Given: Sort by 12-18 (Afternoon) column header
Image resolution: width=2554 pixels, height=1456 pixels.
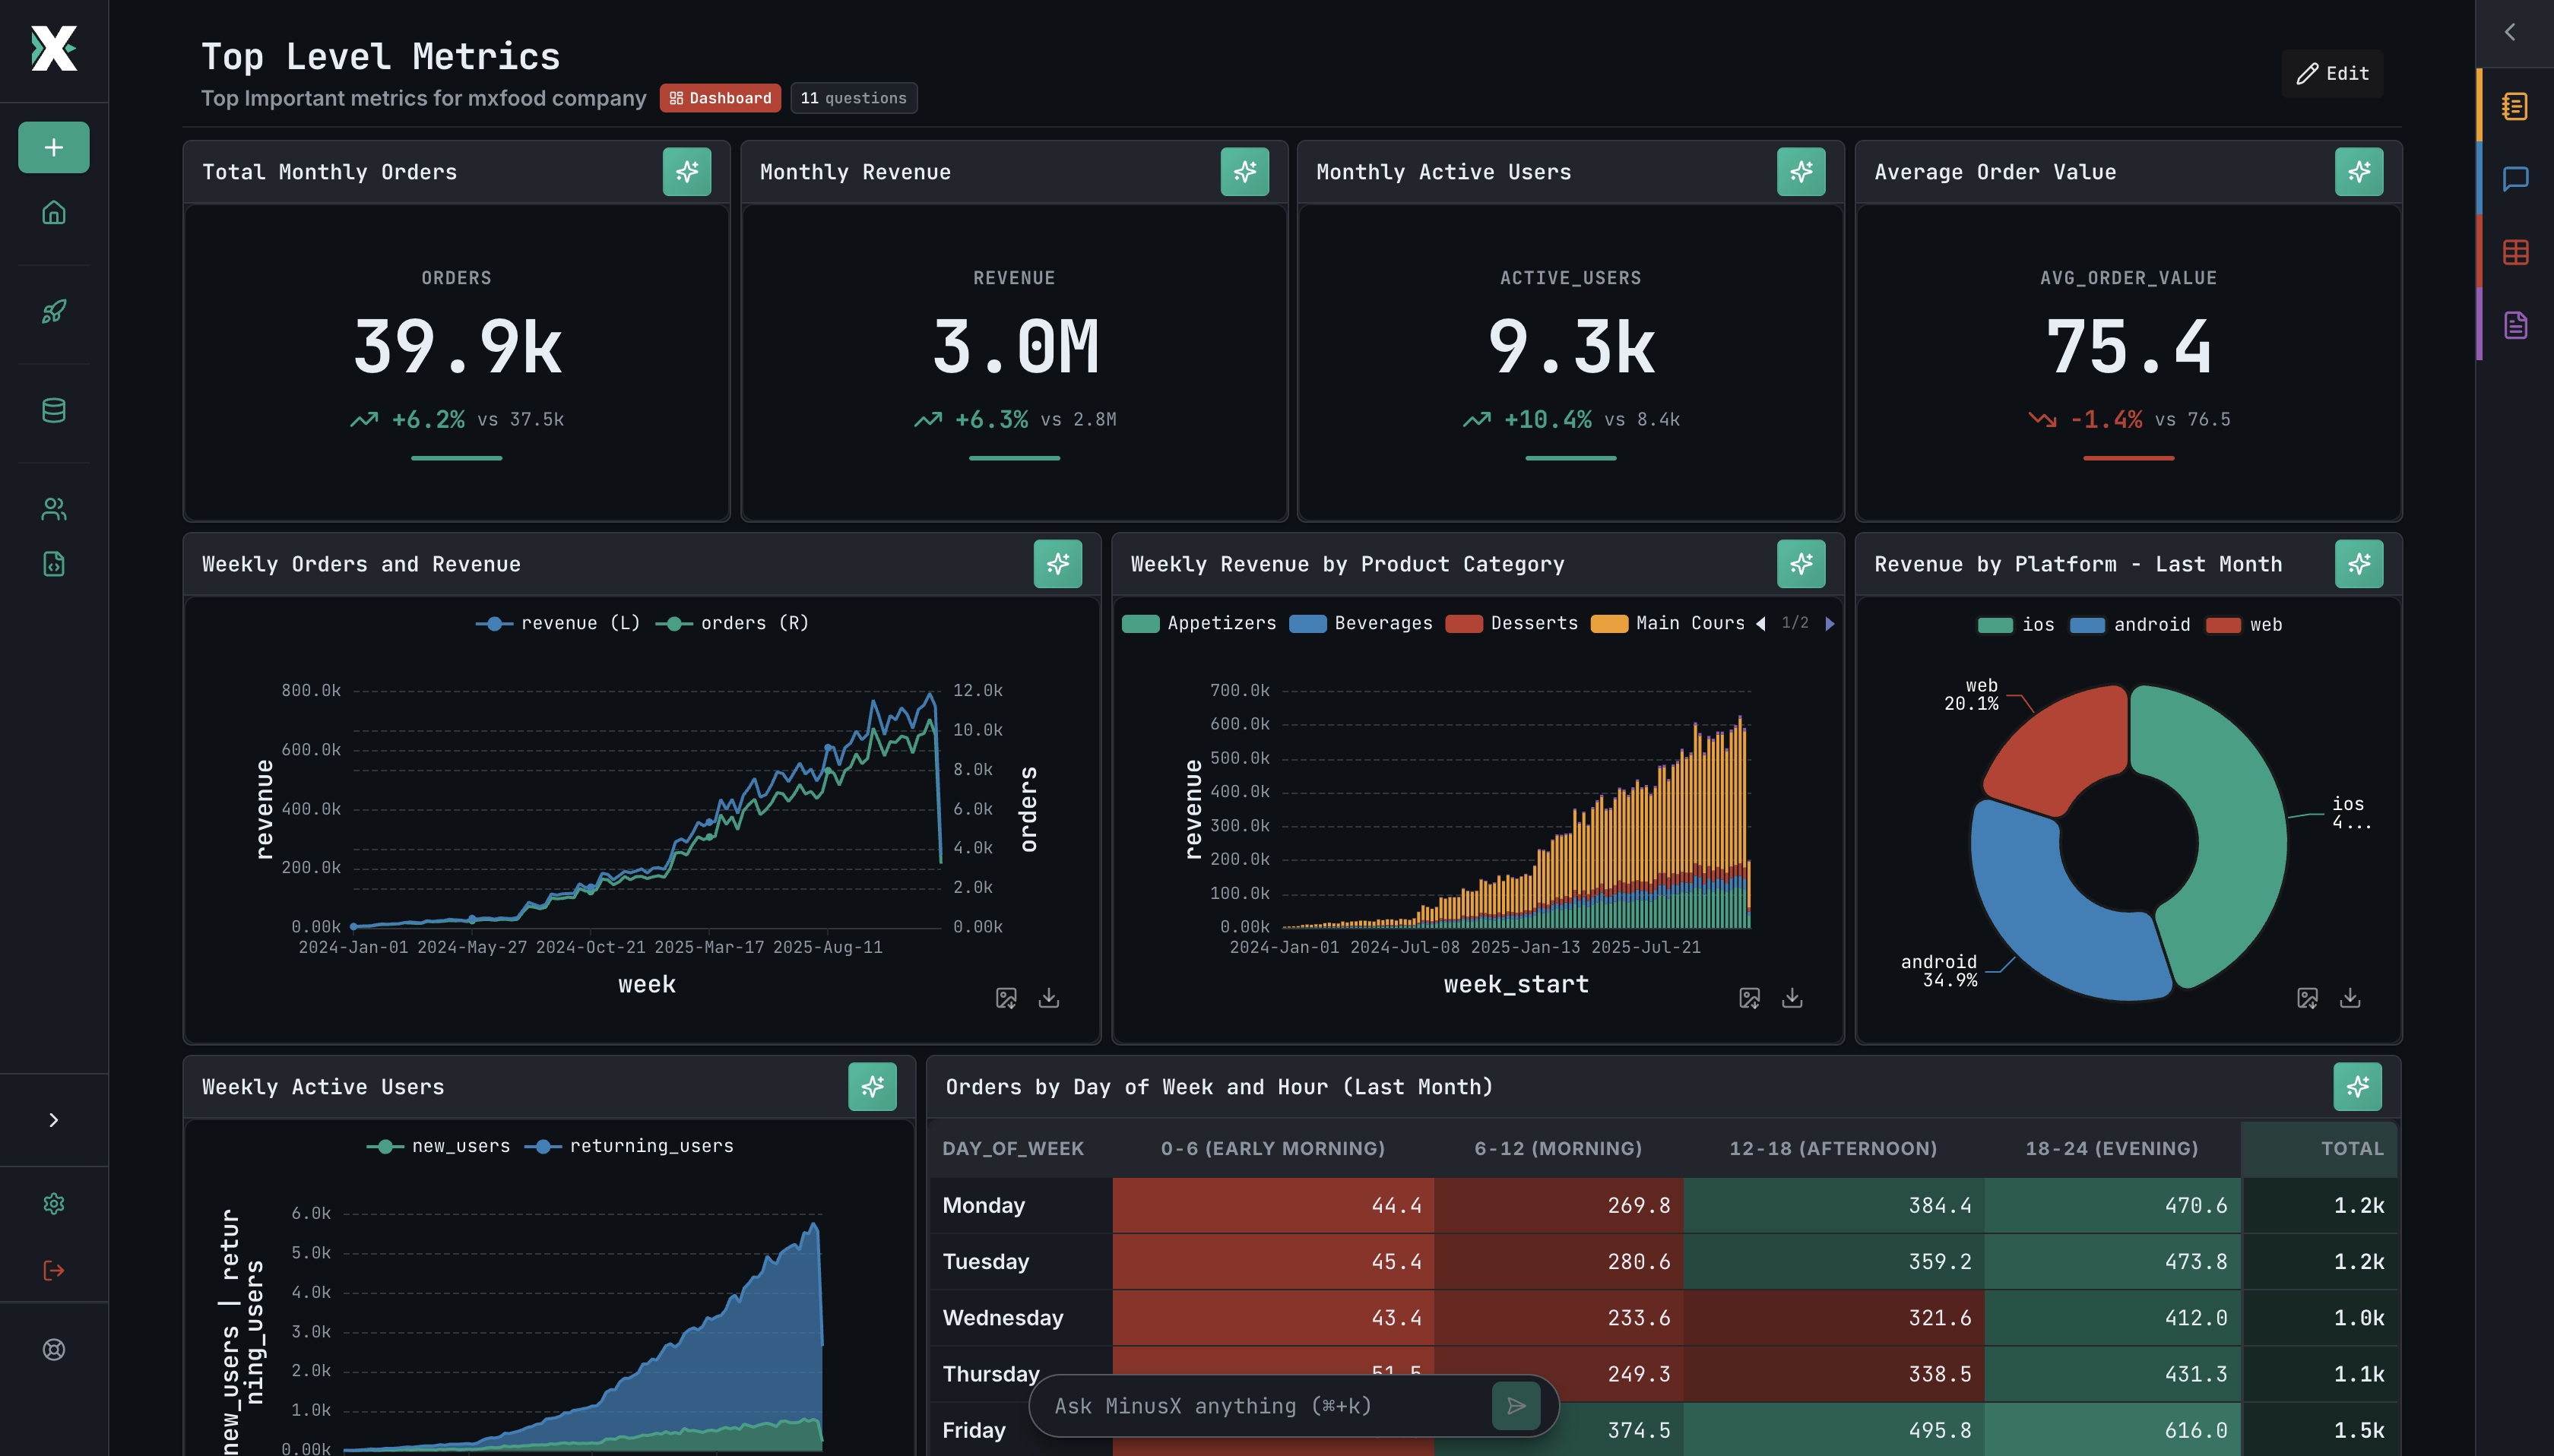Looking at the screenshot, I should 1833,1149.
